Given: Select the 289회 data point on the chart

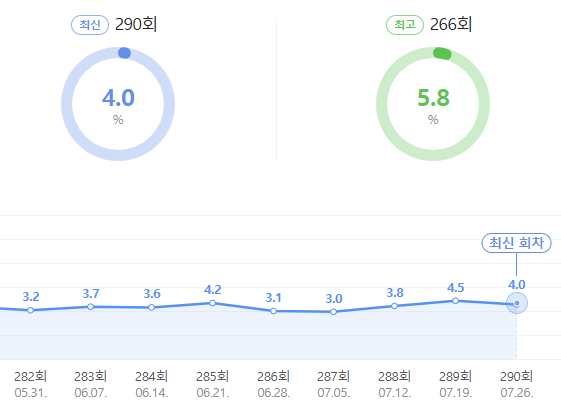Looking at the screenshot, I should click(455, 301).
